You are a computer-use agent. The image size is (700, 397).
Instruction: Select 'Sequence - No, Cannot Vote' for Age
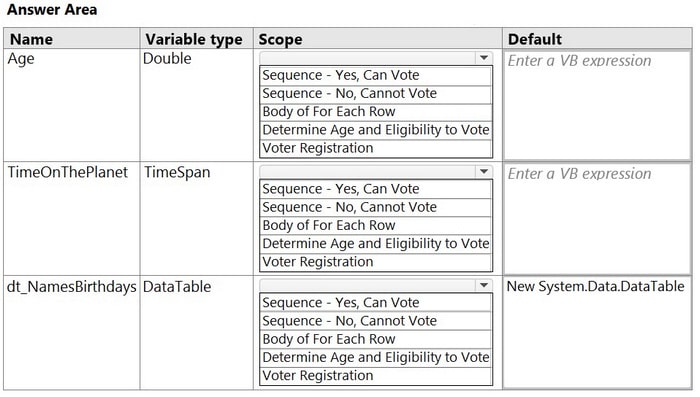(376, 94)
